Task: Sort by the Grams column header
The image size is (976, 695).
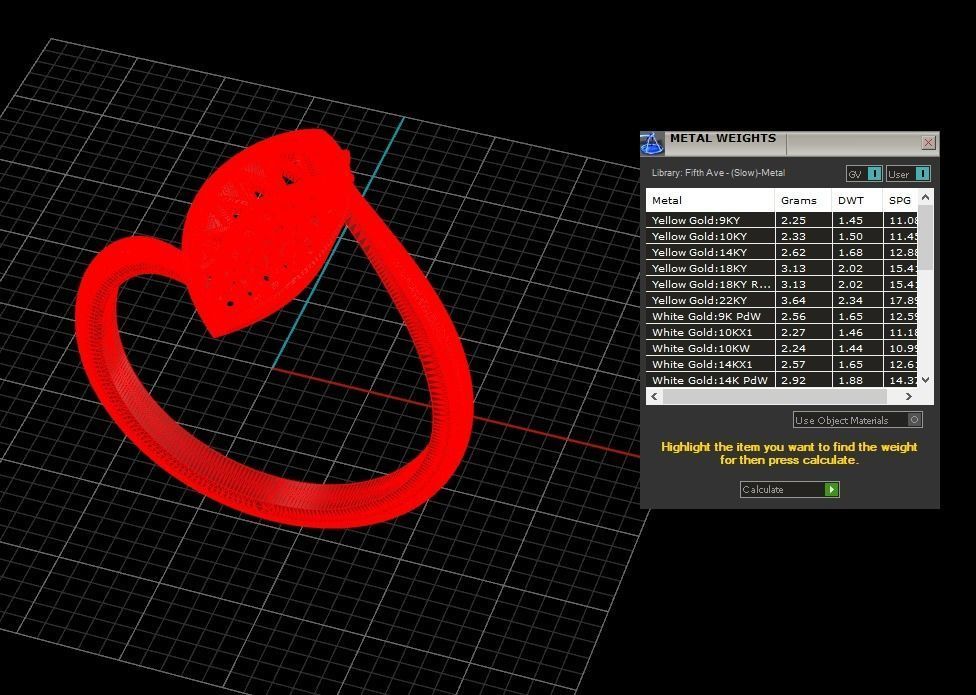Action: coord(803,200)
